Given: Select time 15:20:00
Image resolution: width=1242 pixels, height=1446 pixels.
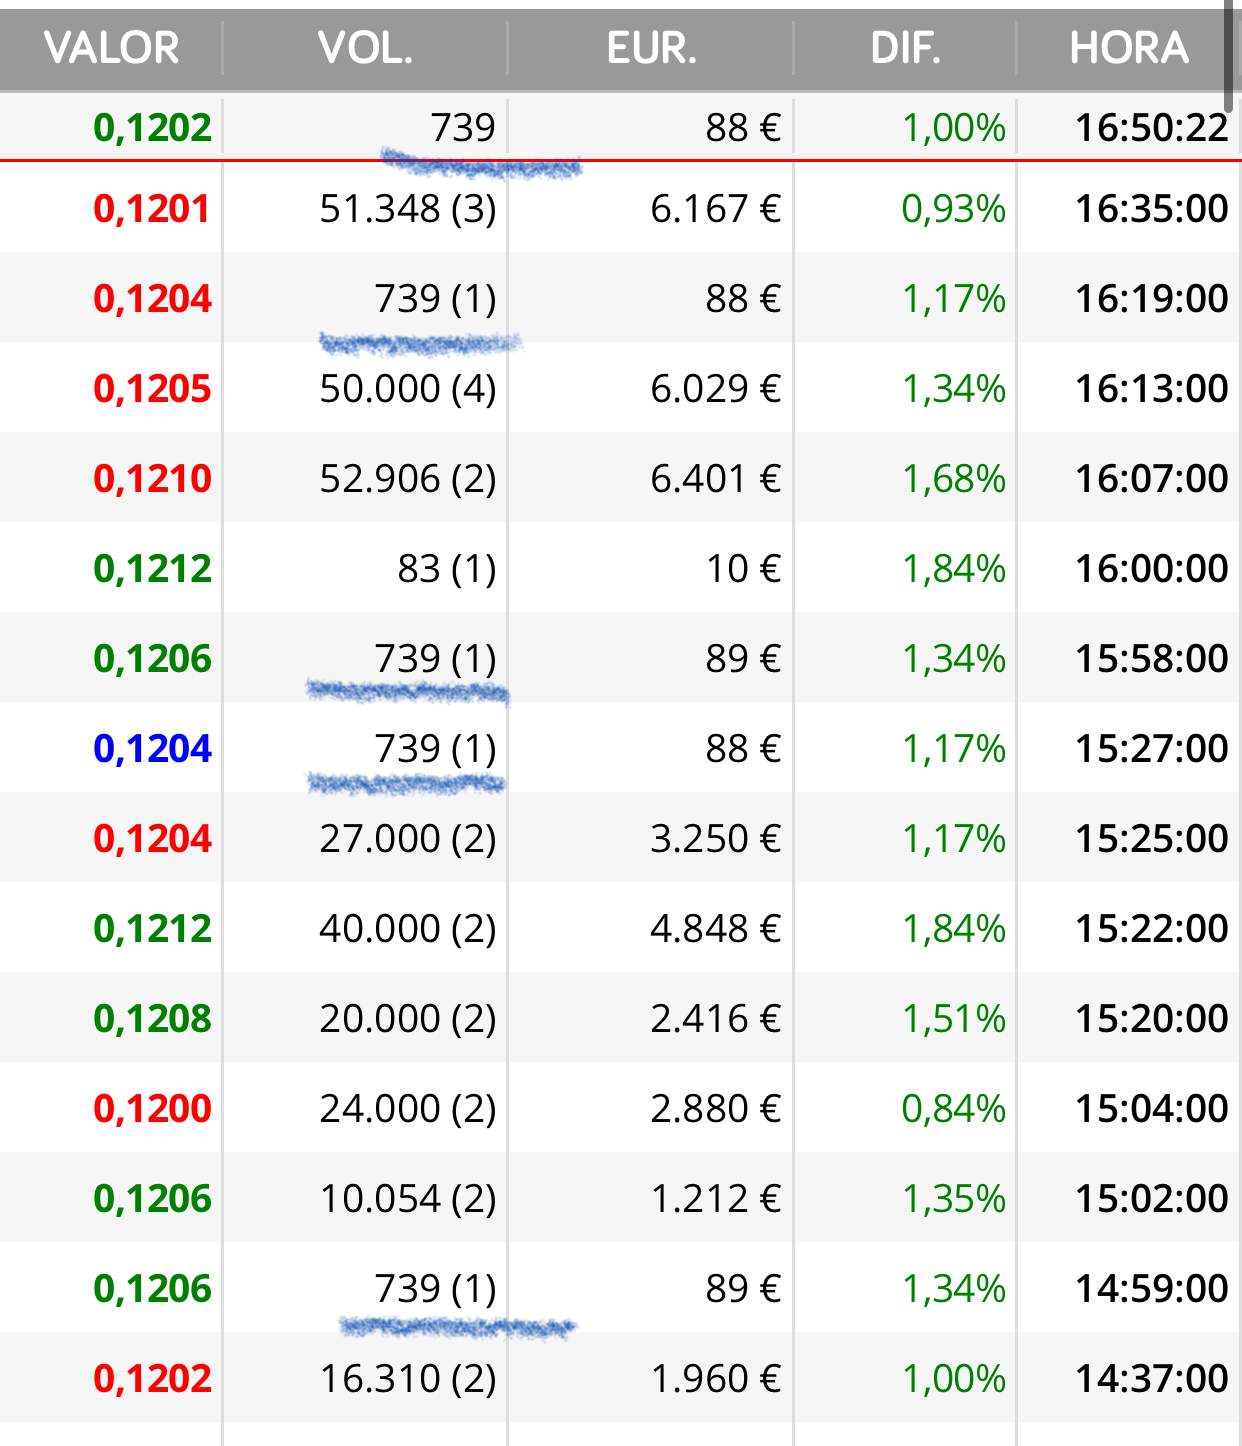Looking at the screenshot, I should point(1152,1019).
